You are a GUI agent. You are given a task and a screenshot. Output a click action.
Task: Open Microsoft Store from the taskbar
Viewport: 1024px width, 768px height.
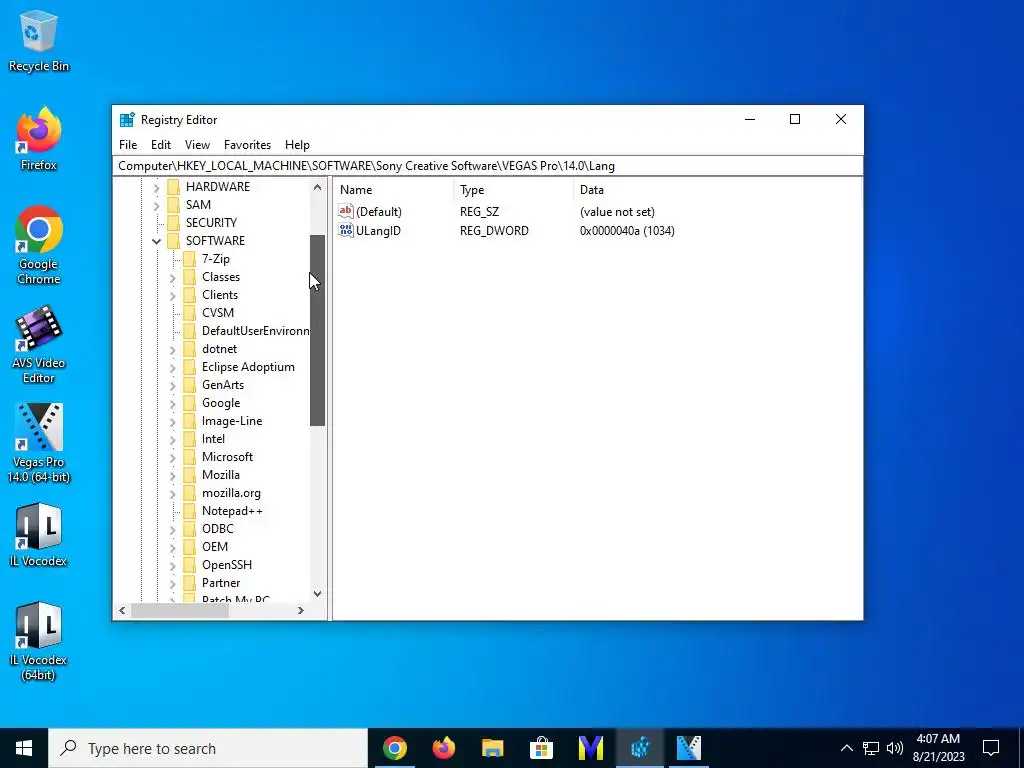(541, 748)
